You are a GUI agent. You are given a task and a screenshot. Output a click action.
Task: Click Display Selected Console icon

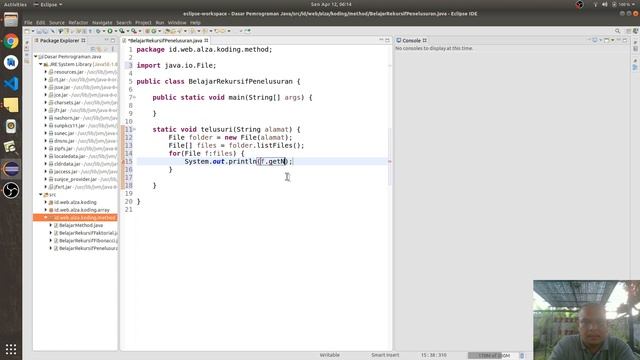(595, 40)
